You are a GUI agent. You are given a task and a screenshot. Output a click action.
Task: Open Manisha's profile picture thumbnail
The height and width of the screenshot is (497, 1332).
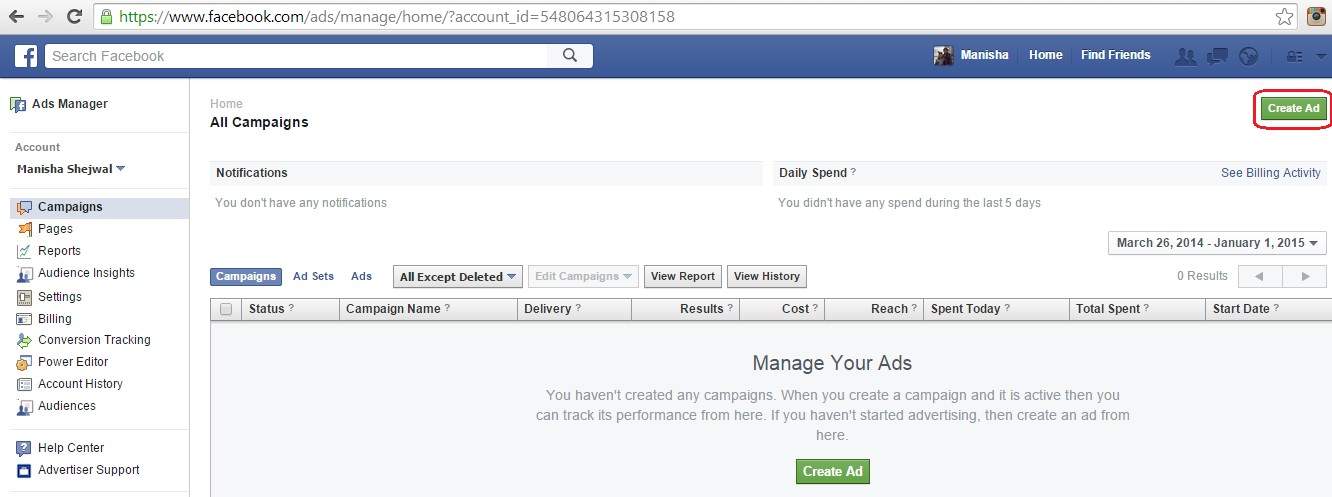point(943,56)
